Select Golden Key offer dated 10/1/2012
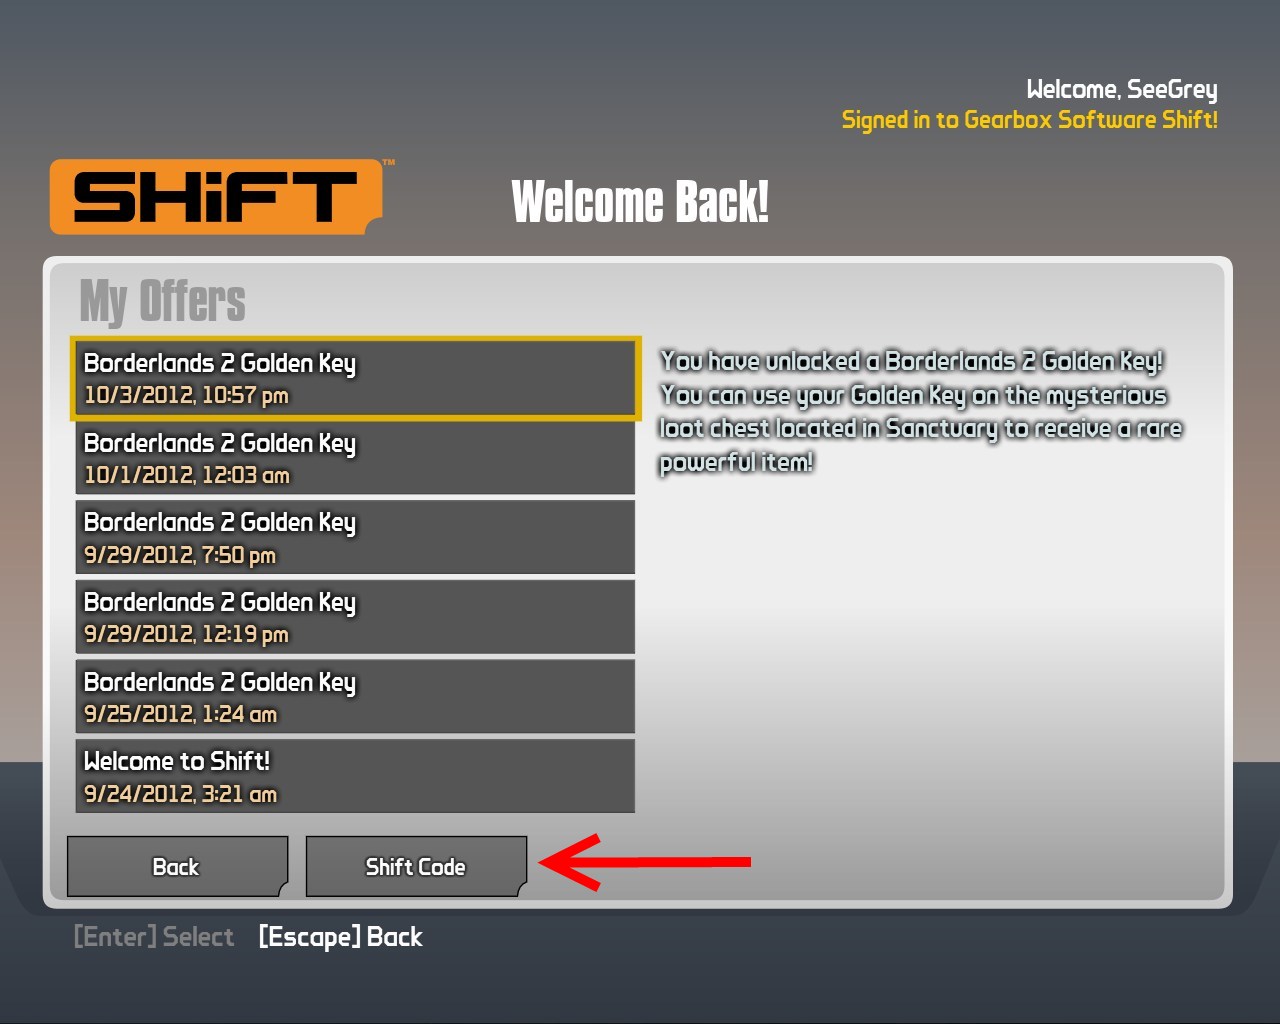 355,458
